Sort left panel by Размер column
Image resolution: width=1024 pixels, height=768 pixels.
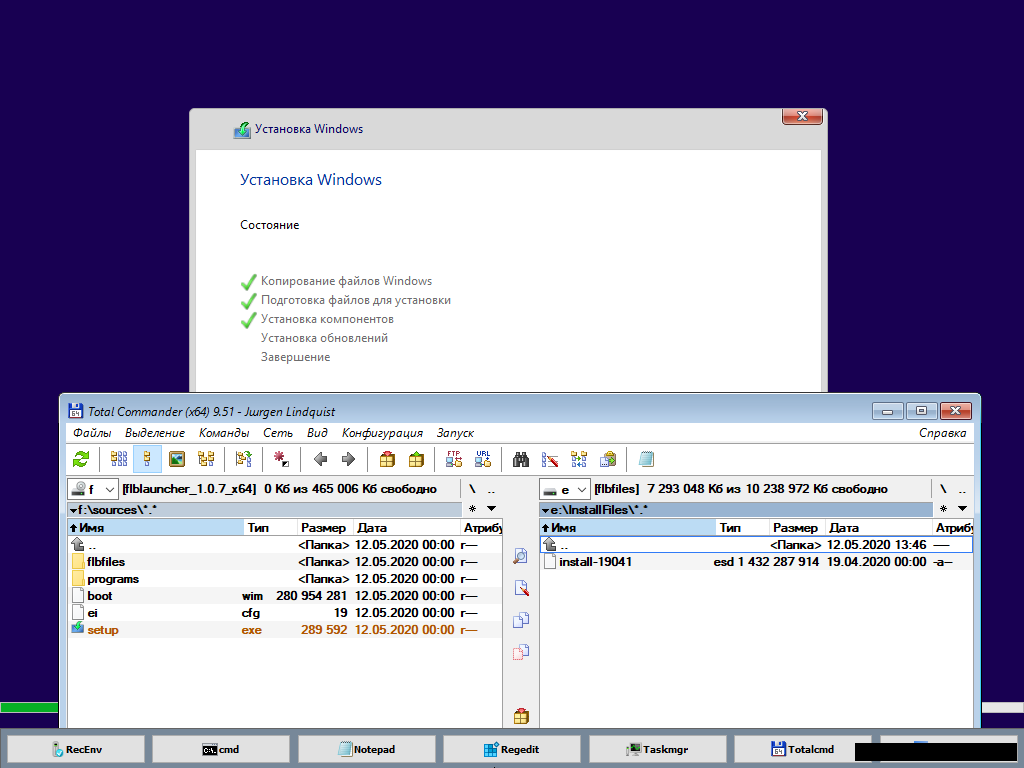tap(325, 528)
